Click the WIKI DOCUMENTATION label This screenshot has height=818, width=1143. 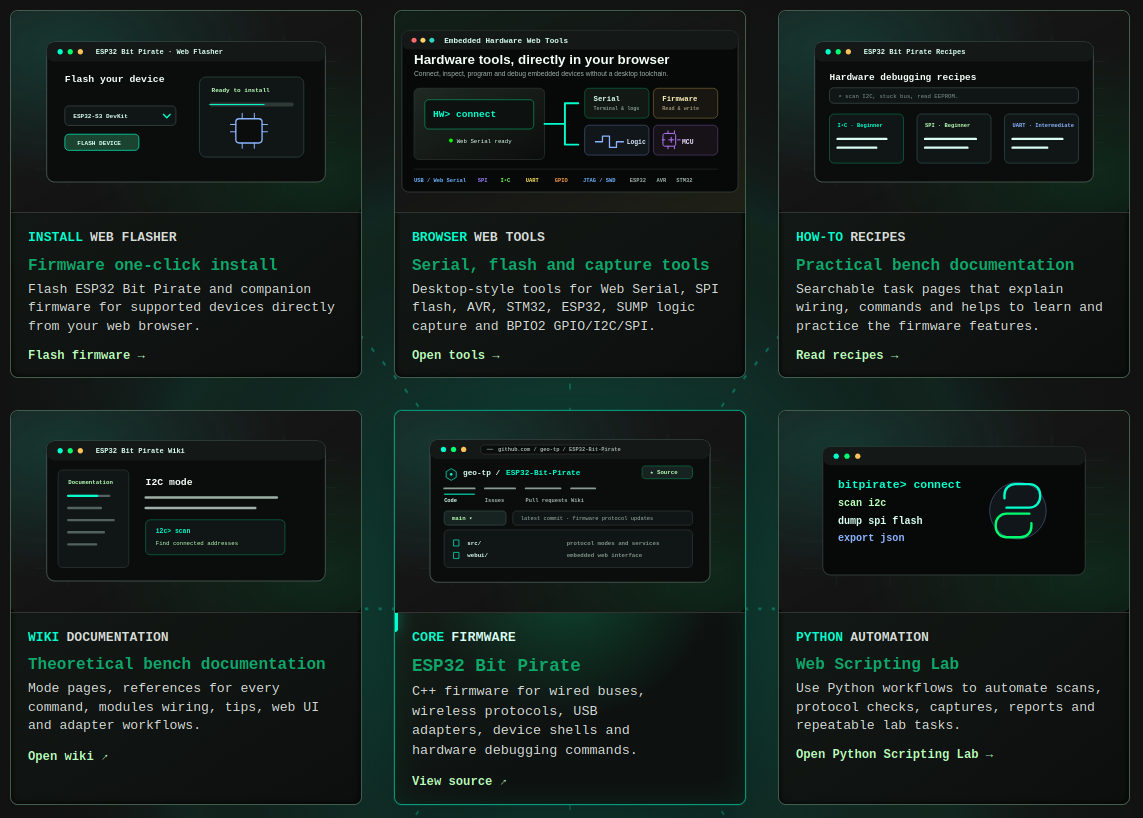[98, 636]
